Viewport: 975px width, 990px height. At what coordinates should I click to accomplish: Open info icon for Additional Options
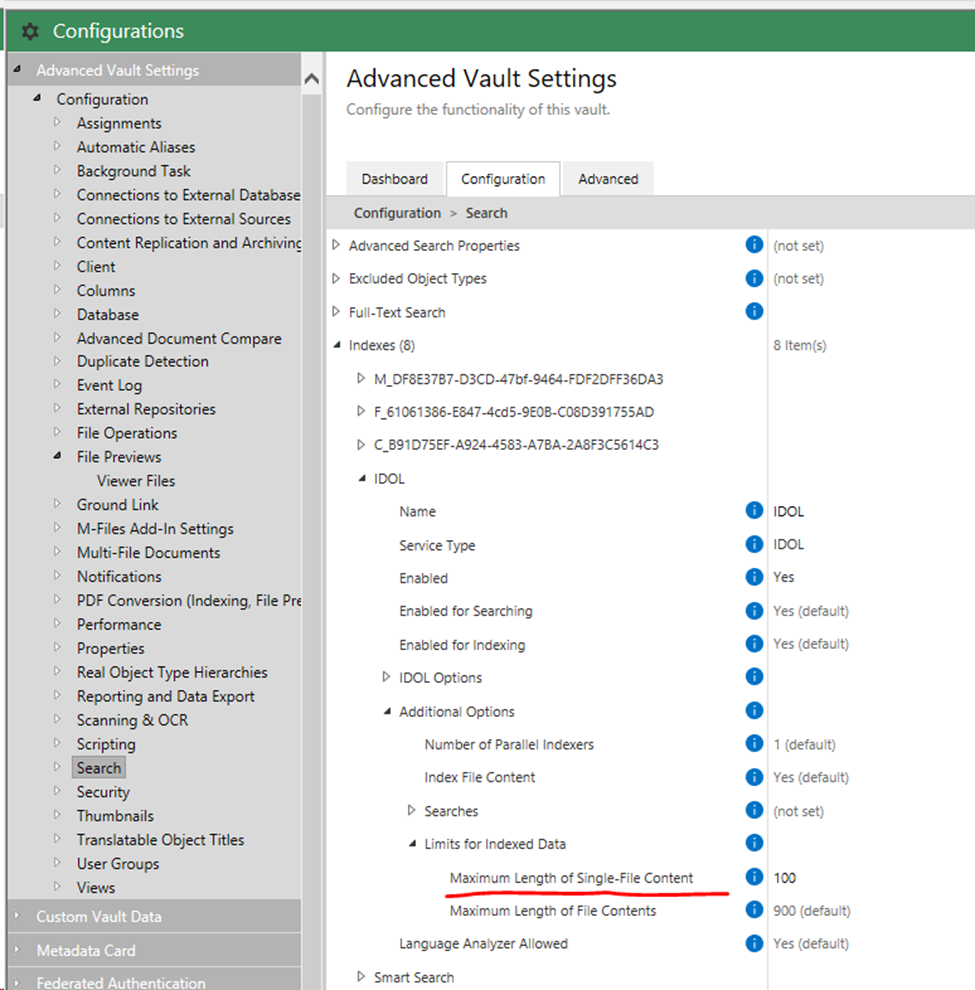point(754,710)
